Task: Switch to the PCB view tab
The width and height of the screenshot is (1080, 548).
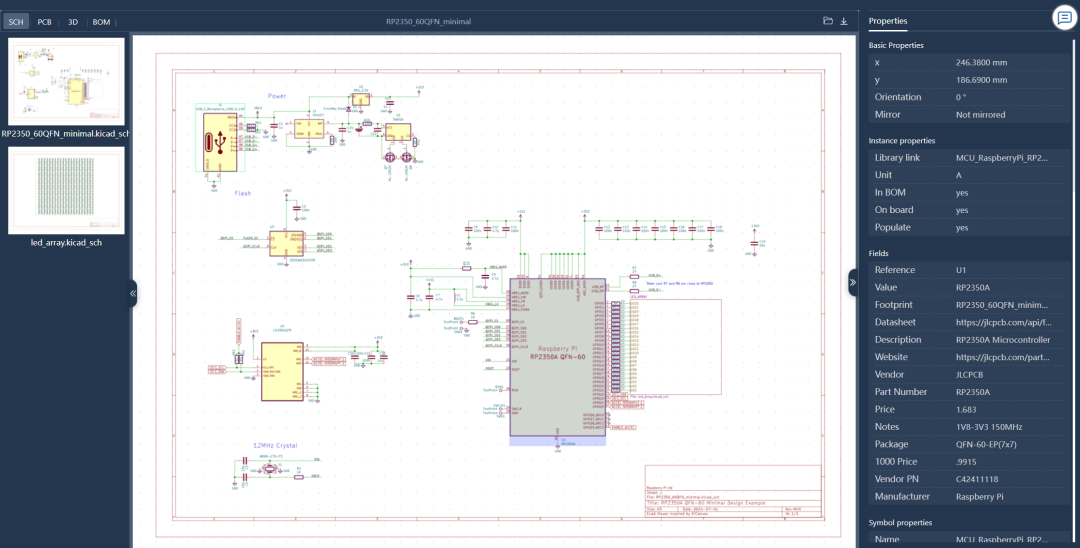Action: [x=45, y=21]
